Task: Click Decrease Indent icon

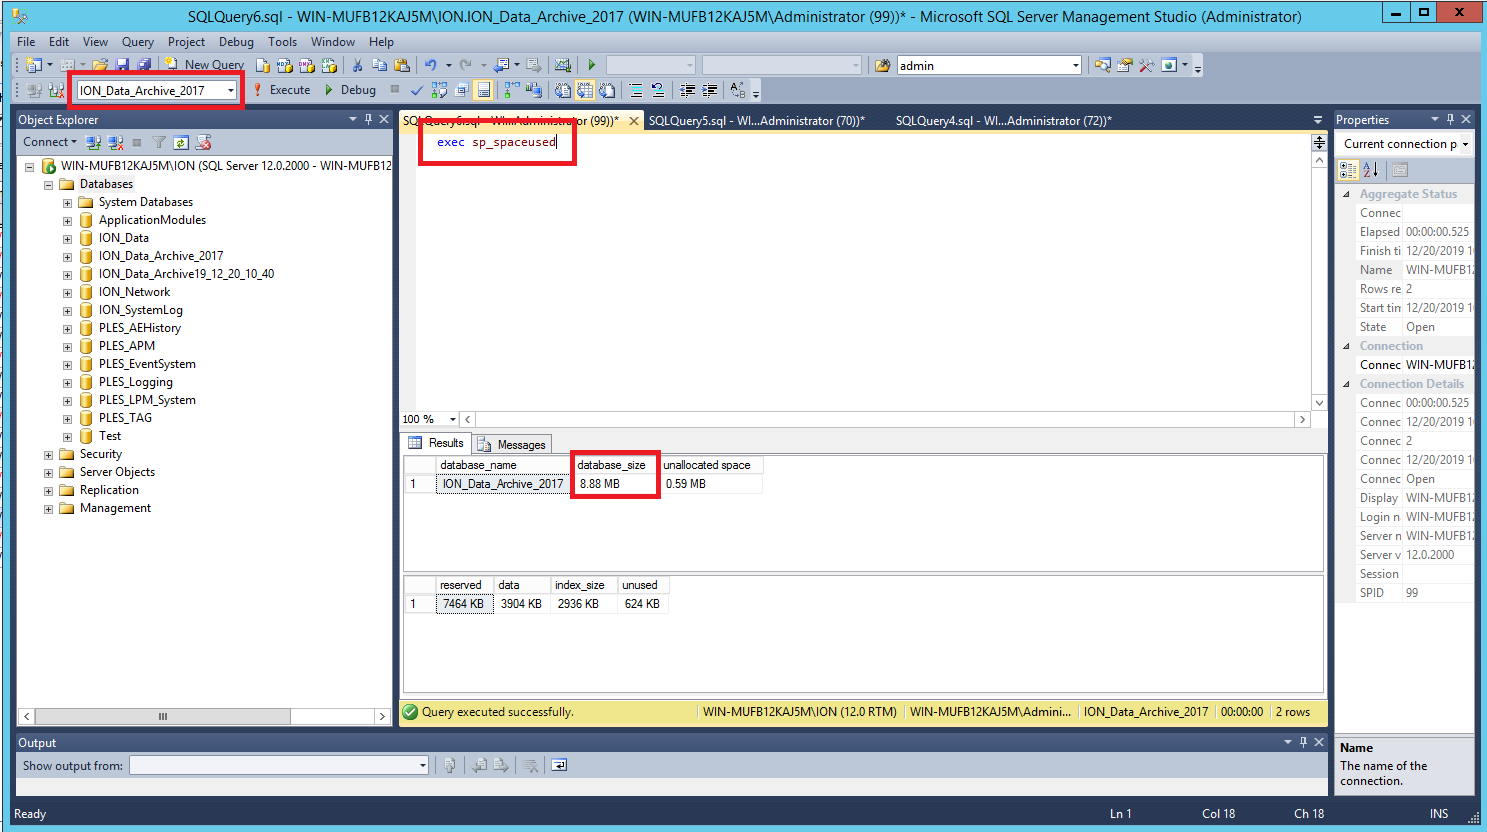Action: (x=688, y=90)
